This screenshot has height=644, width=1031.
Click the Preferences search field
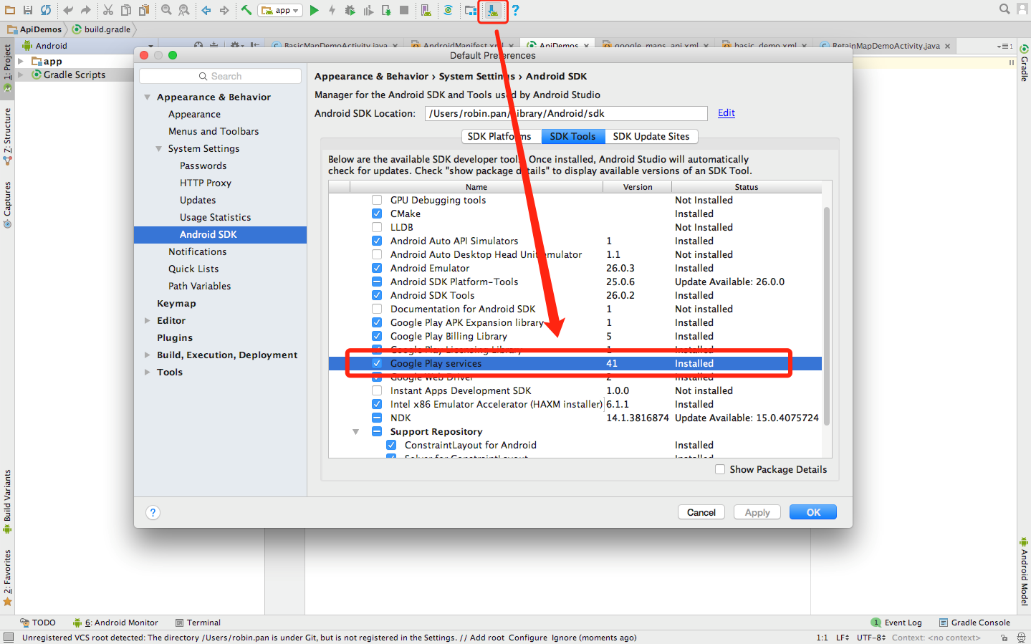220,76
